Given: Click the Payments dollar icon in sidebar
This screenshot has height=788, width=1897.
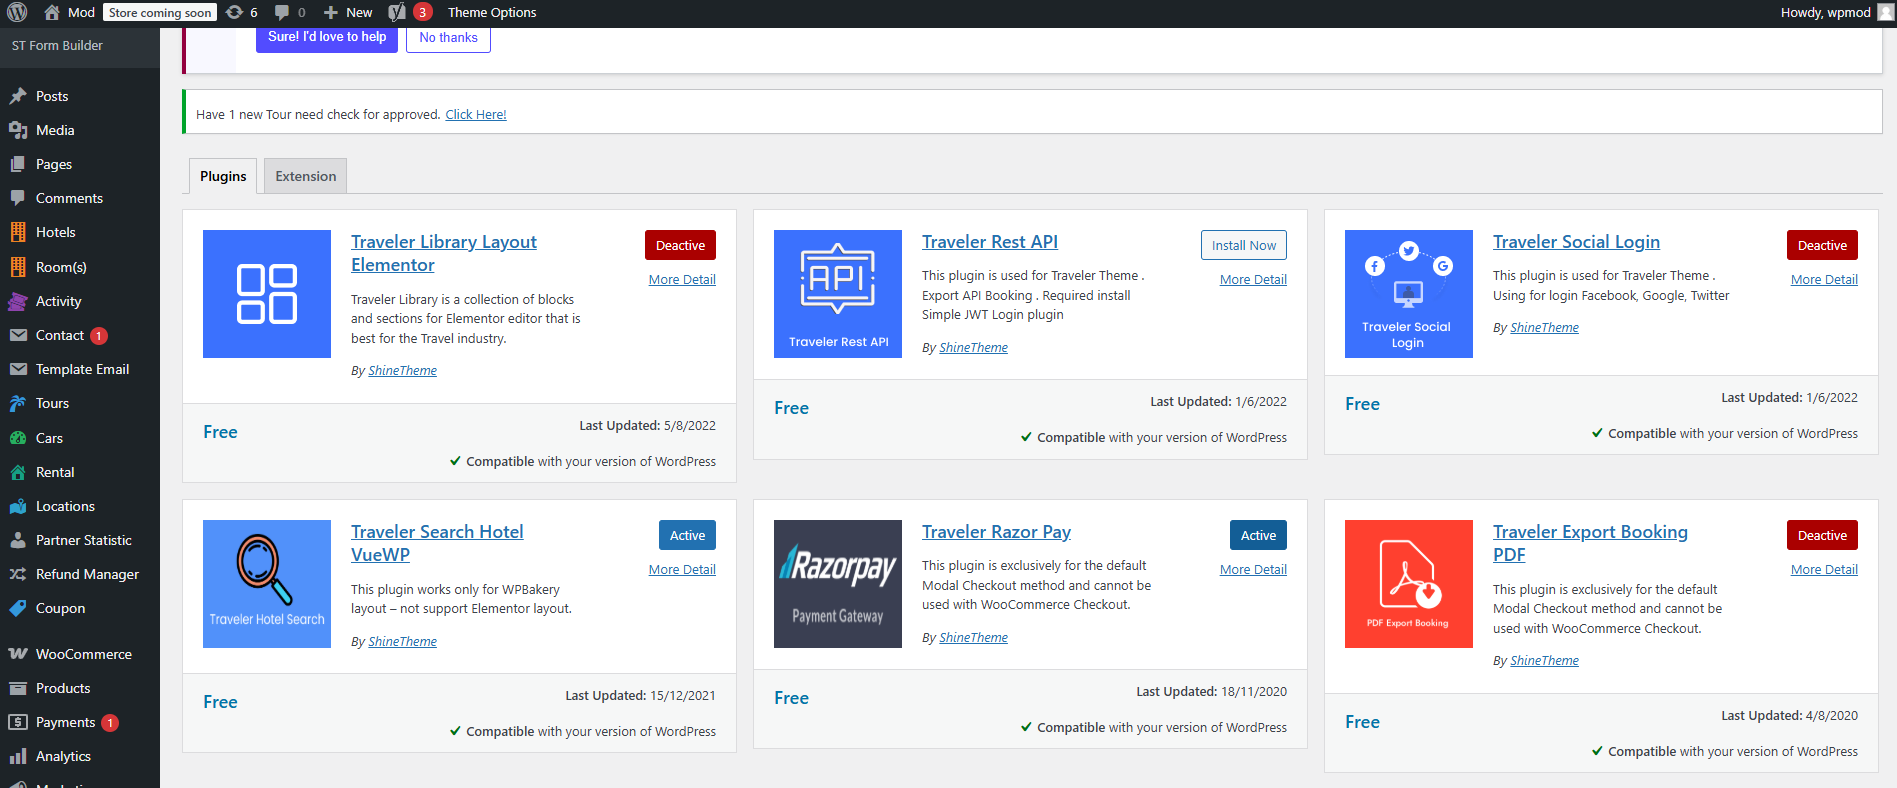Looking at the screenshot, I should [x=18, y=722].
